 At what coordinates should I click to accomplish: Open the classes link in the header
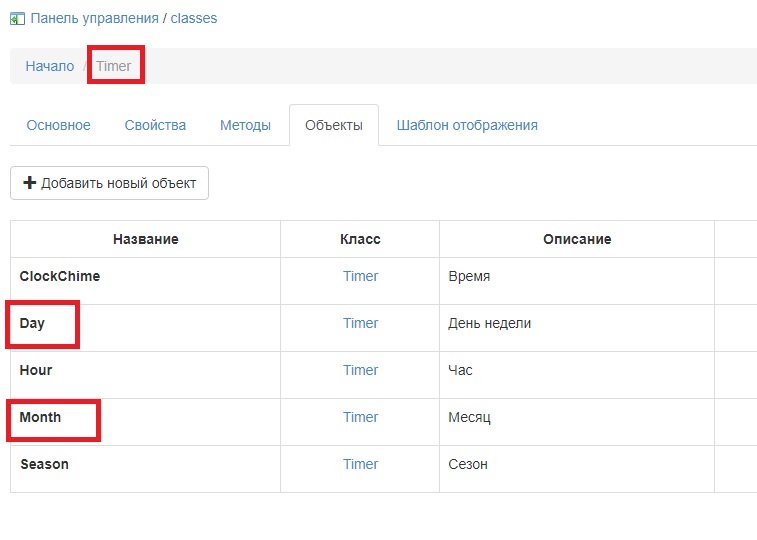(194, 18)
